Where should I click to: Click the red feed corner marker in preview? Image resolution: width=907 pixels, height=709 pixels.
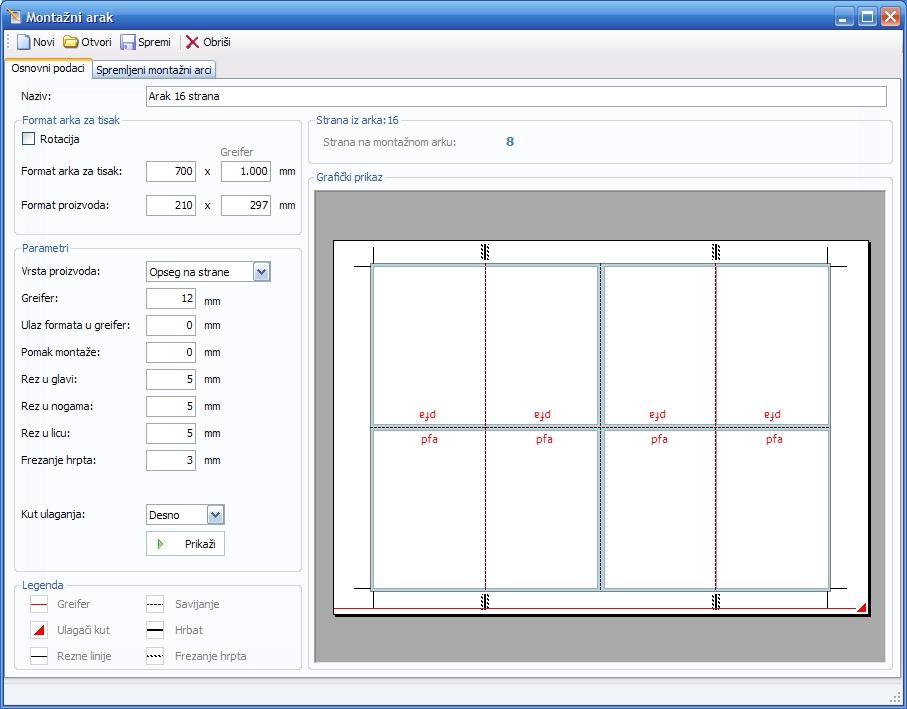point(862,606)
